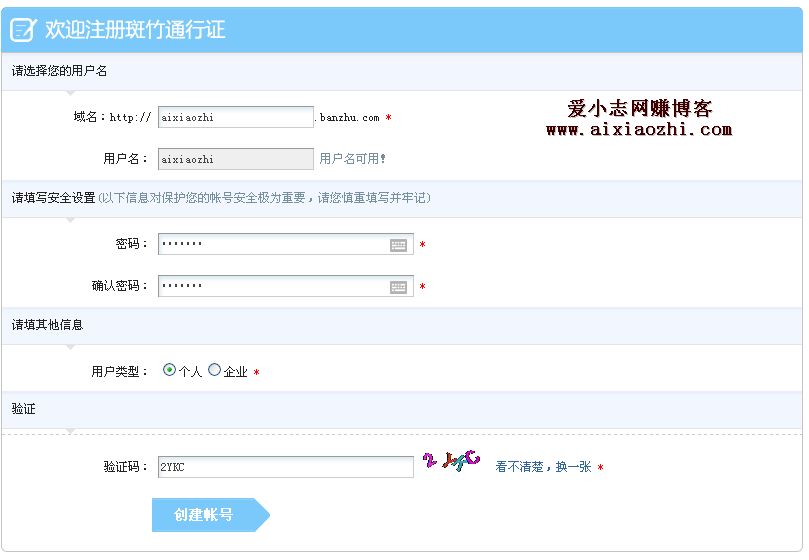Click the 创建帐号 button
The height and width of the screenshot is (560, 809).
211,515
